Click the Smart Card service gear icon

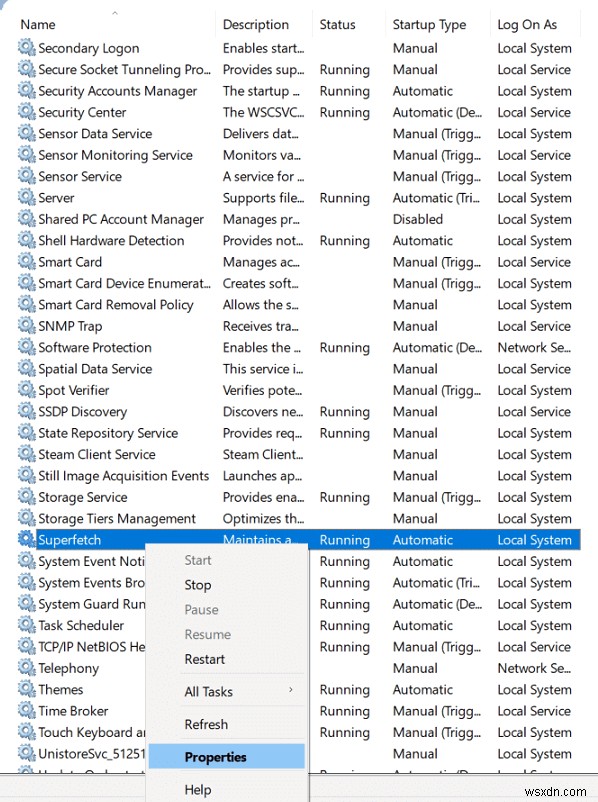point(27,261)
